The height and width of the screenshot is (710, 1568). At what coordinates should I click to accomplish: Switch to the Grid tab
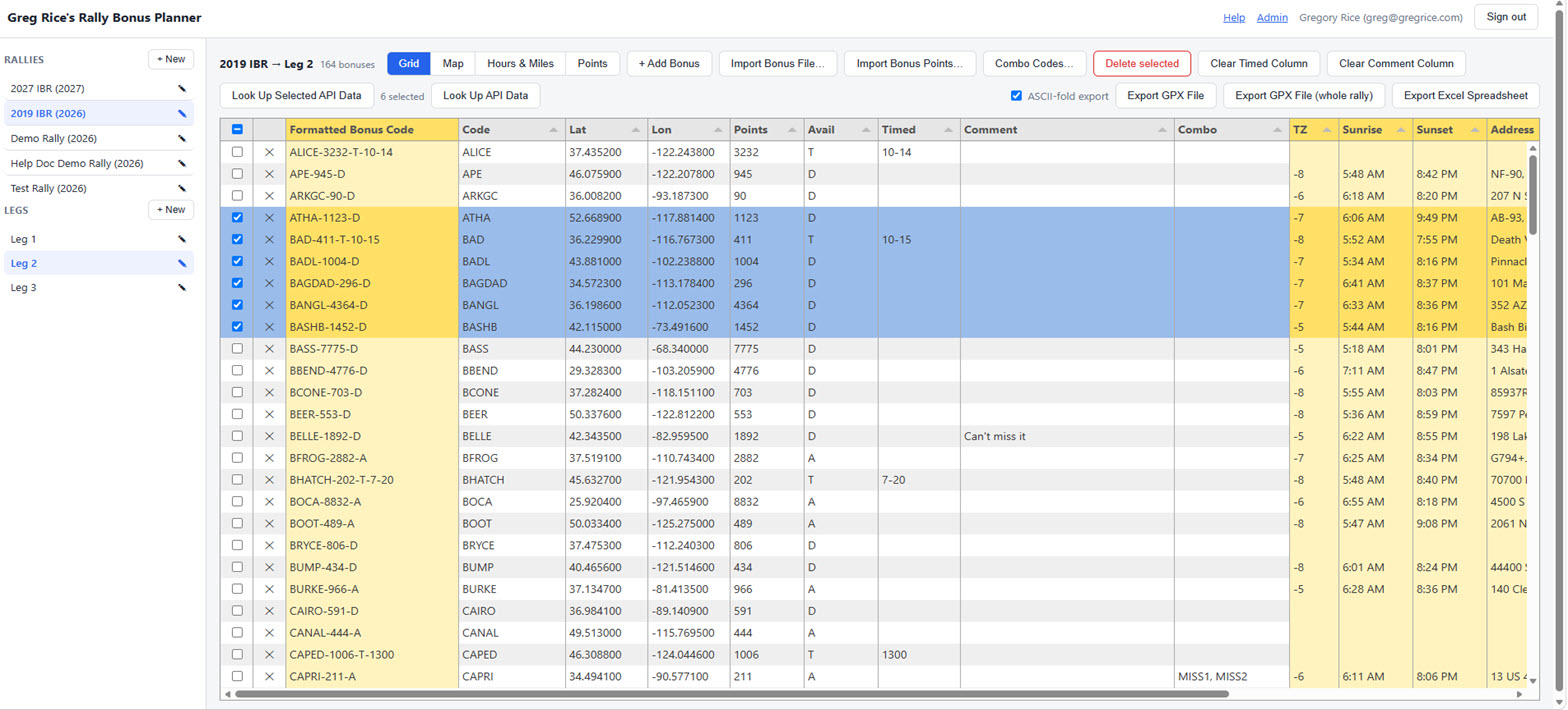(409, 63)
